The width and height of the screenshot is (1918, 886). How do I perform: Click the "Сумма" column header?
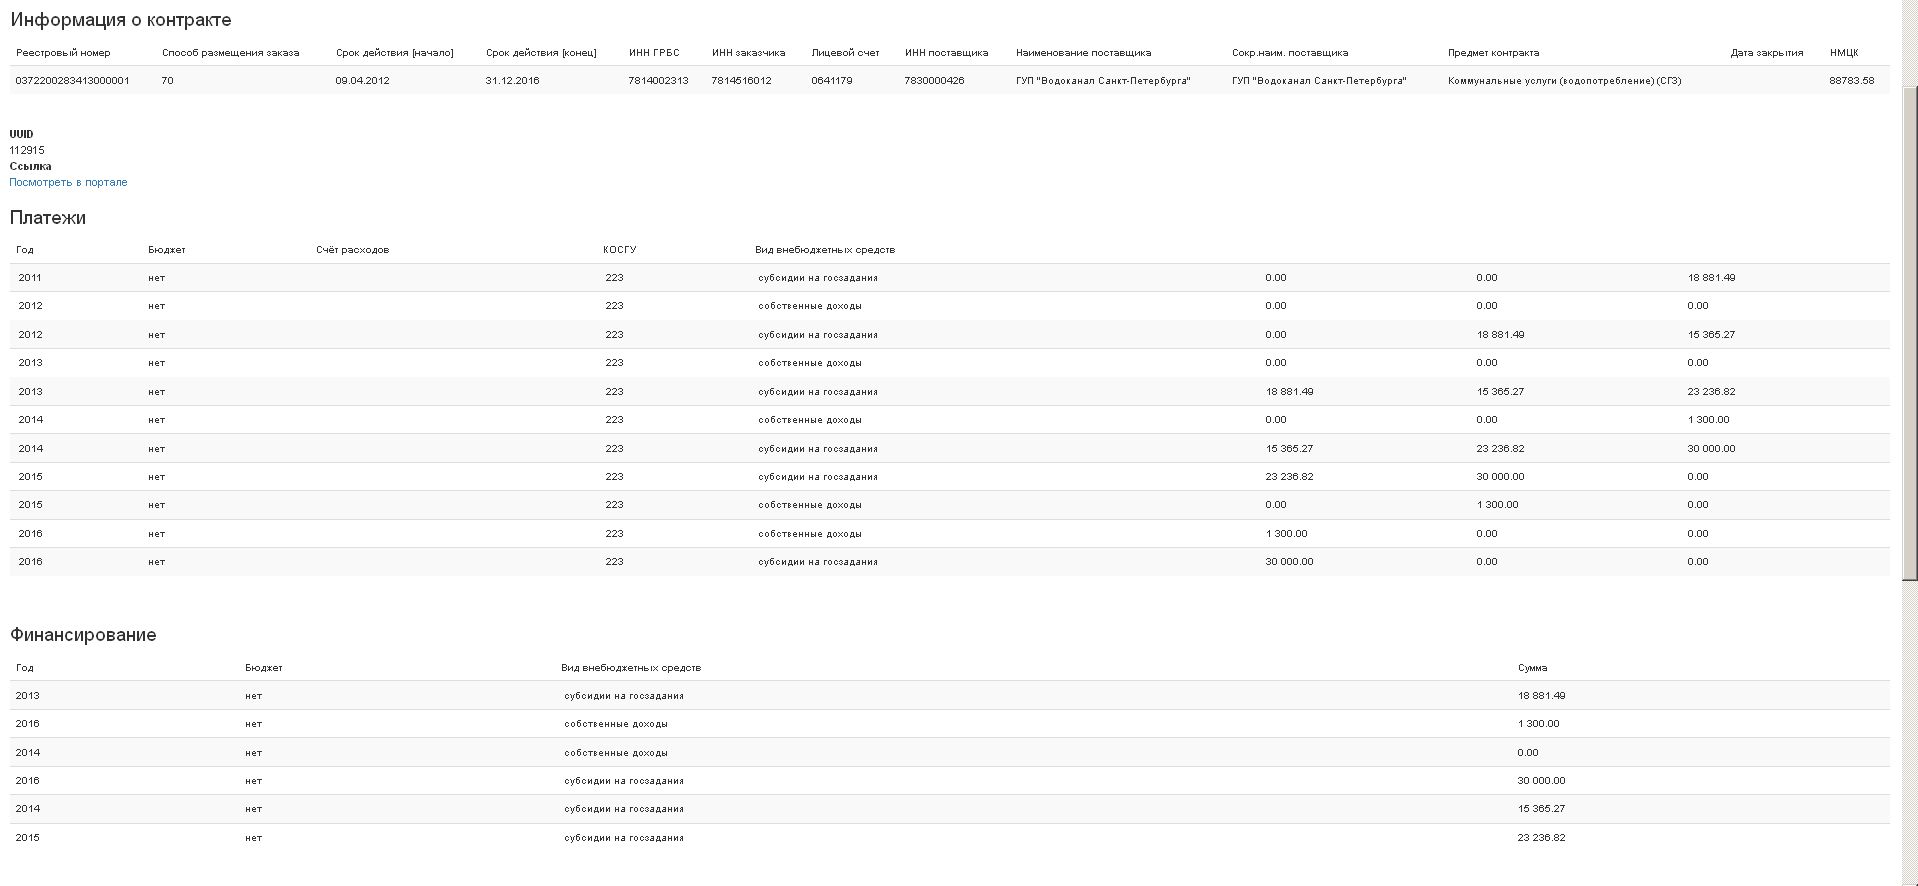1532,668
